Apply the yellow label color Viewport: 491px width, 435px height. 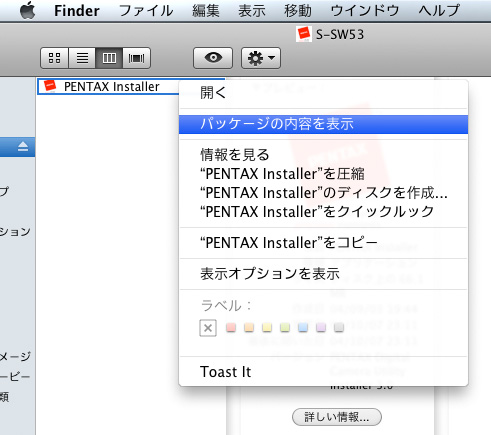click(x=267, y=327)
